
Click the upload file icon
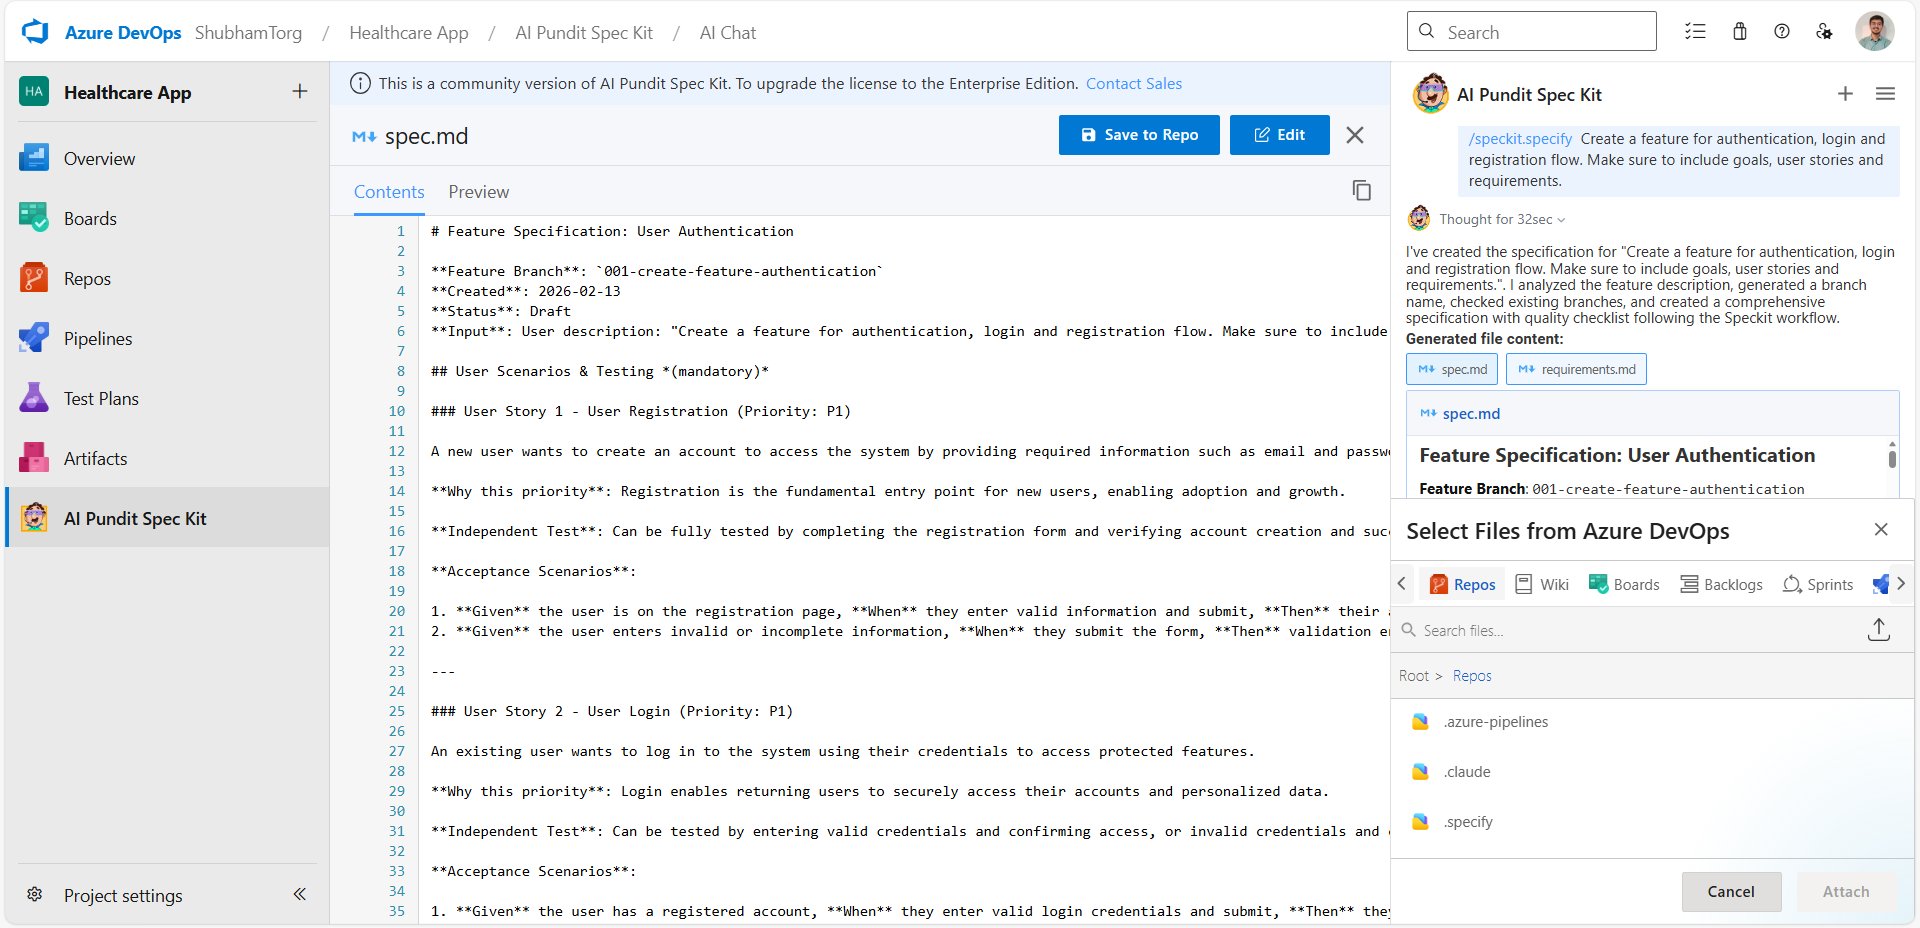1878,630
